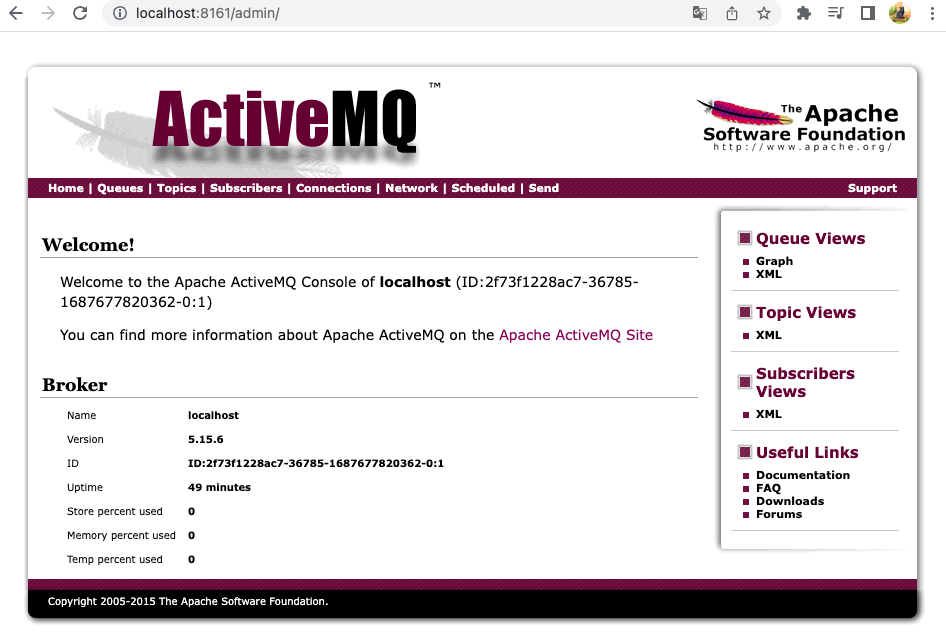The image size is (946, 634).
Task: Open the Queues page
Action: point(120,188)
